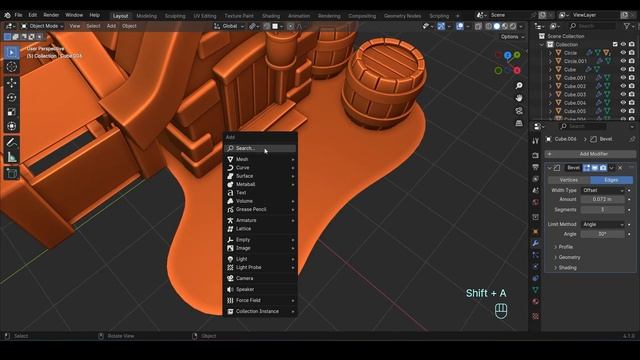Toggle Bevel modifier edit mode display
Image resolution: width=640 pixels, height=360 pixels.
587,168
